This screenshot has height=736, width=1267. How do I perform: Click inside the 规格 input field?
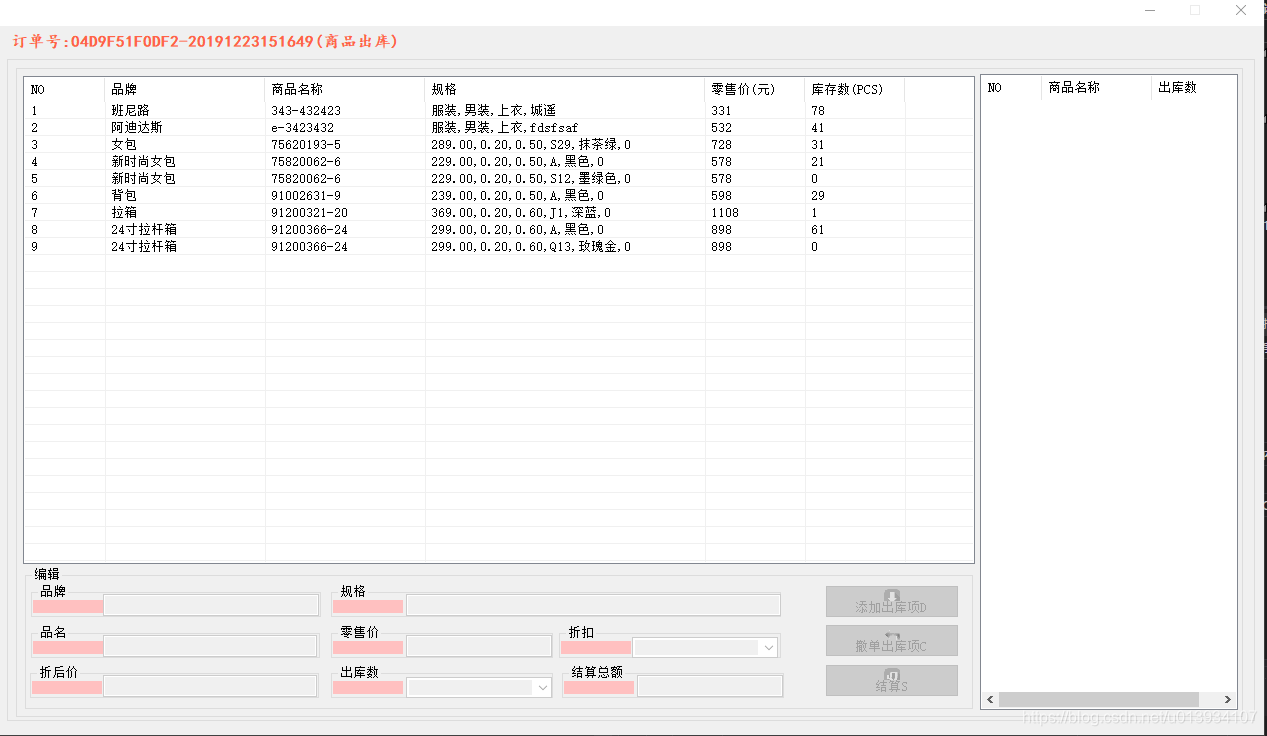coord(590,604)
